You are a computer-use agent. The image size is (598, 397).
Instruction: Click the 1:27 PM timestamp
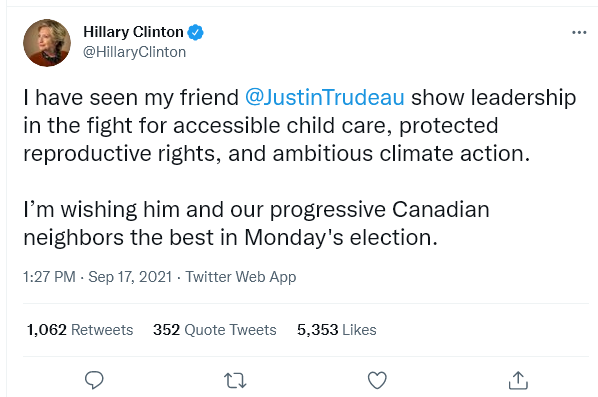[x=49, y=277]
